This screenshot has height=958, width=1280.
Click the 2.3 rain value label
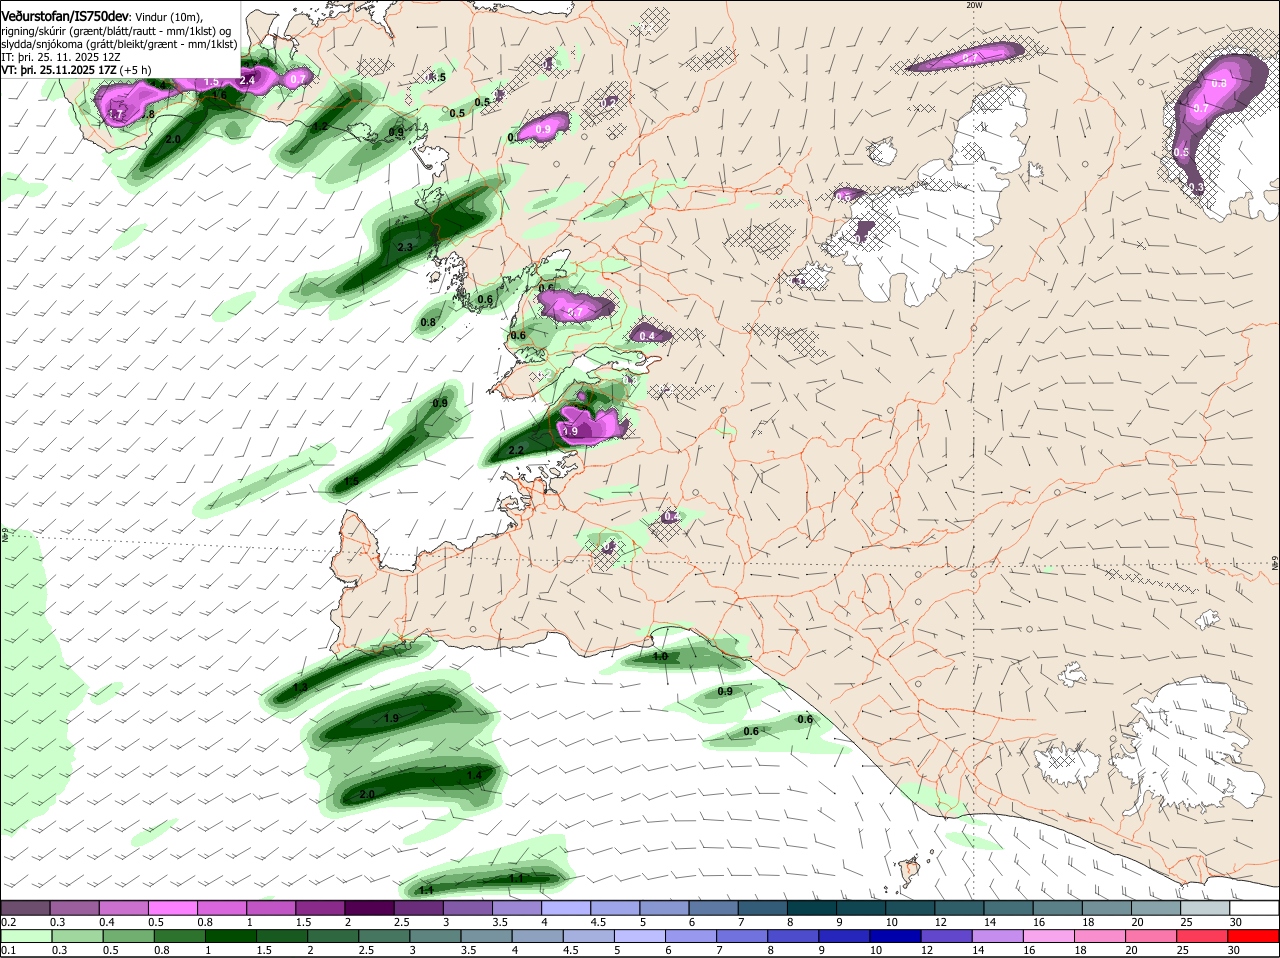click(405, 247)
